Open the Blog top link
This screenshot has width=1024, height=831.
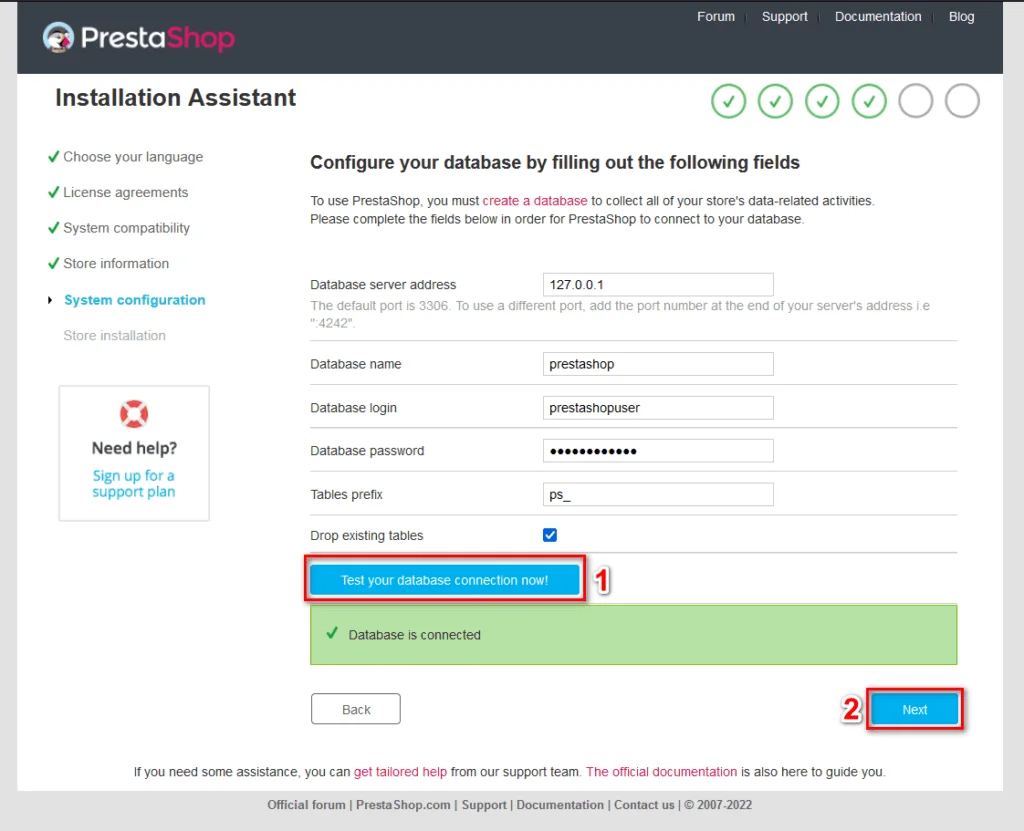click(x=961, y=16)
